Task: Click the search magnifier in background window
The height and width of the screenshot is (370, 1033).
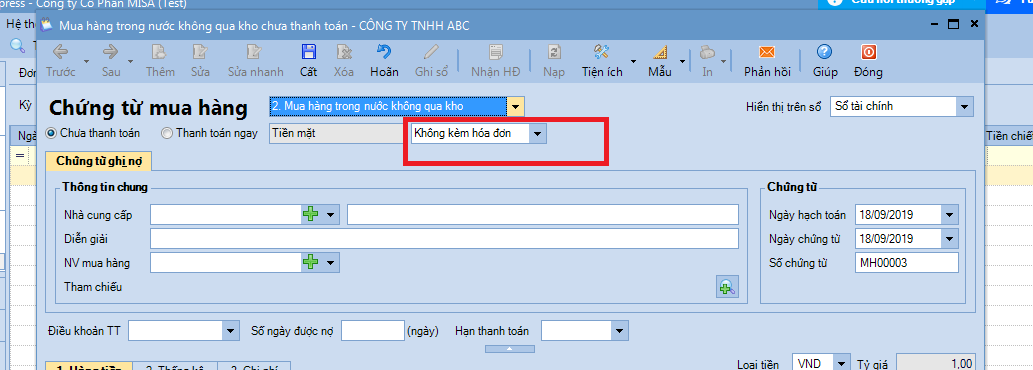Action: point(18,46)
